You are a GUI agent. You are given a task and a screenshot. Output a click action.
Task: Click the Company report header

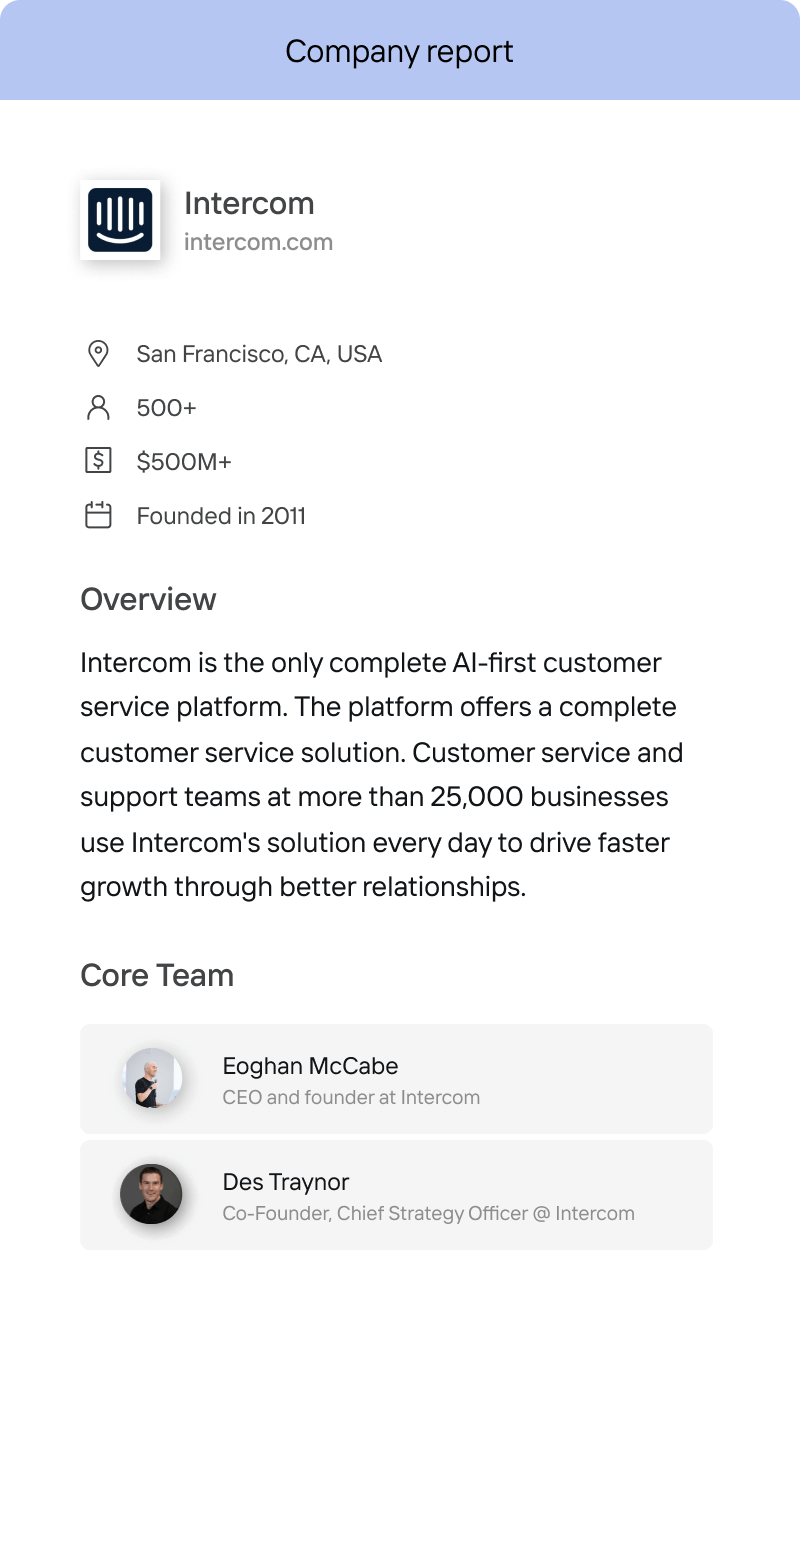(x=400, y=51)
